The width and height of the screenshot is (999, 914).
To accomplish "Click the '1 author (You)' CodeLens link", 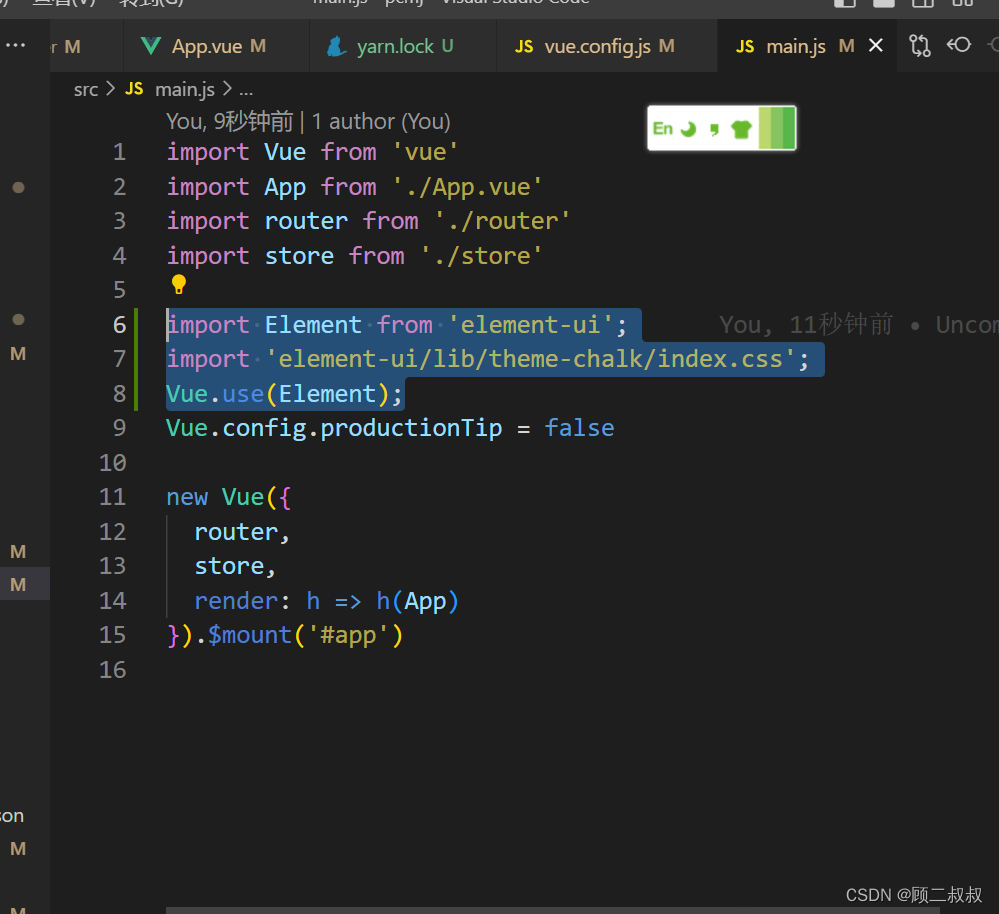I will point(382,121).
